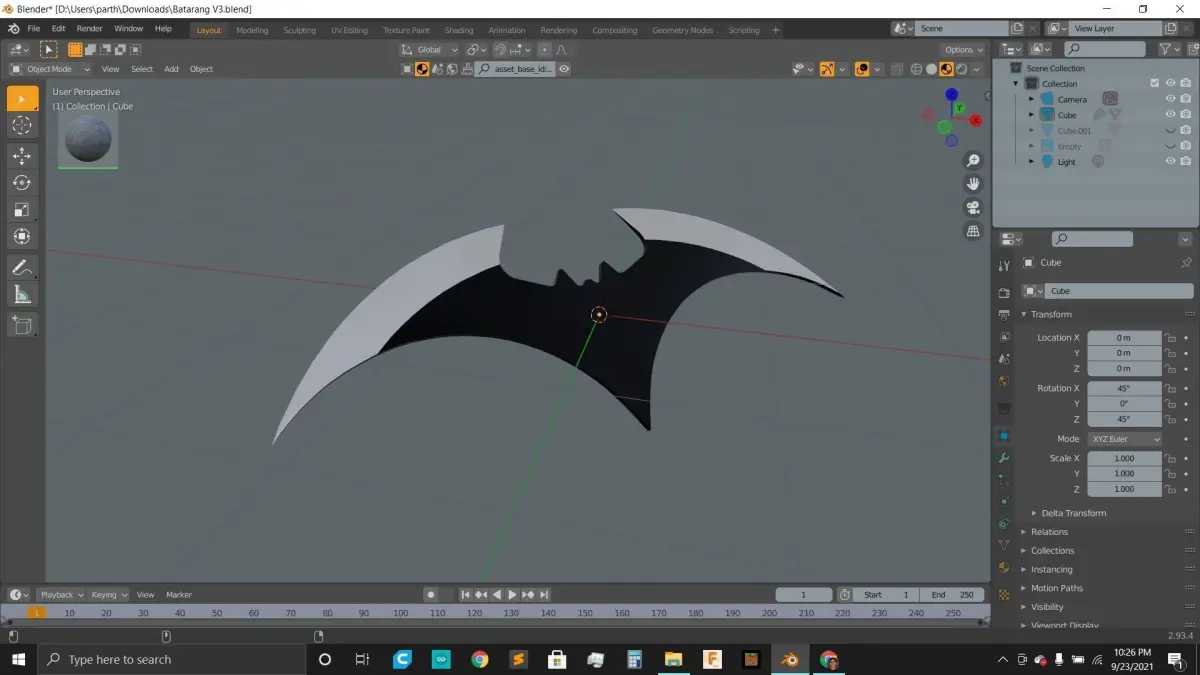
Task: Open the Playback dropdown in timeline
Action: click(x=62, y=595)
